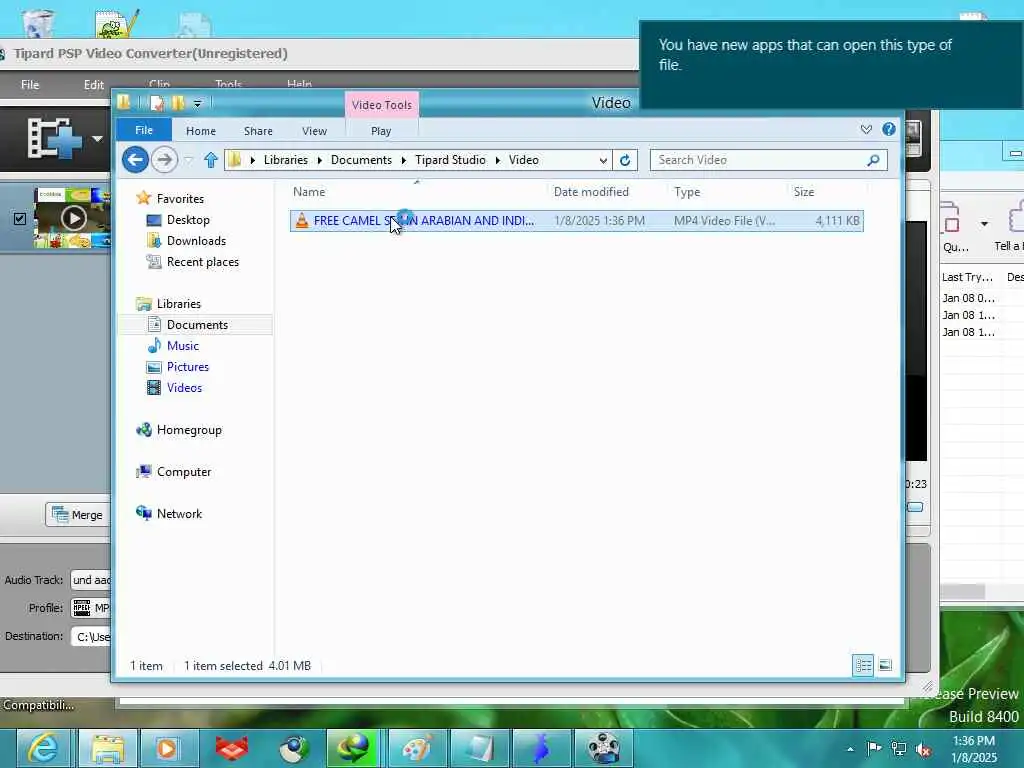
Task: Open Customize Quick Access Toolbar dropdown
Action: coord(198,103)
